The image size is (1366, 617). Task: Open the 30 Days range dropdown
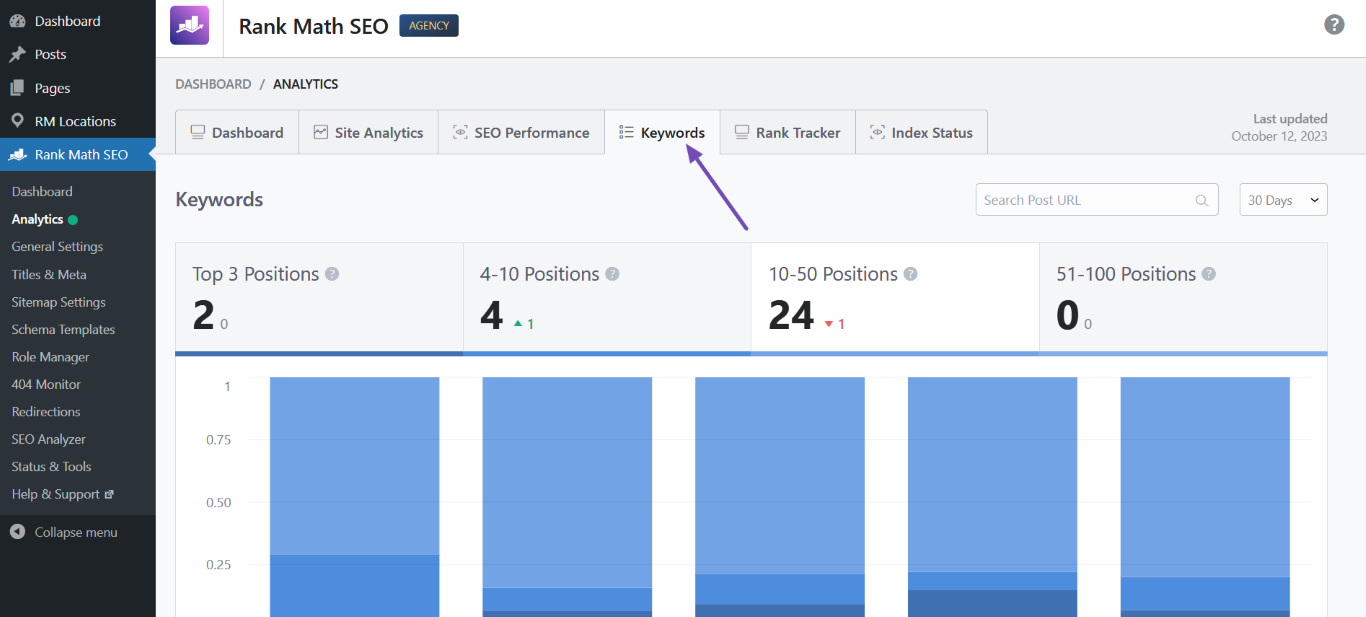point(1284,200)
